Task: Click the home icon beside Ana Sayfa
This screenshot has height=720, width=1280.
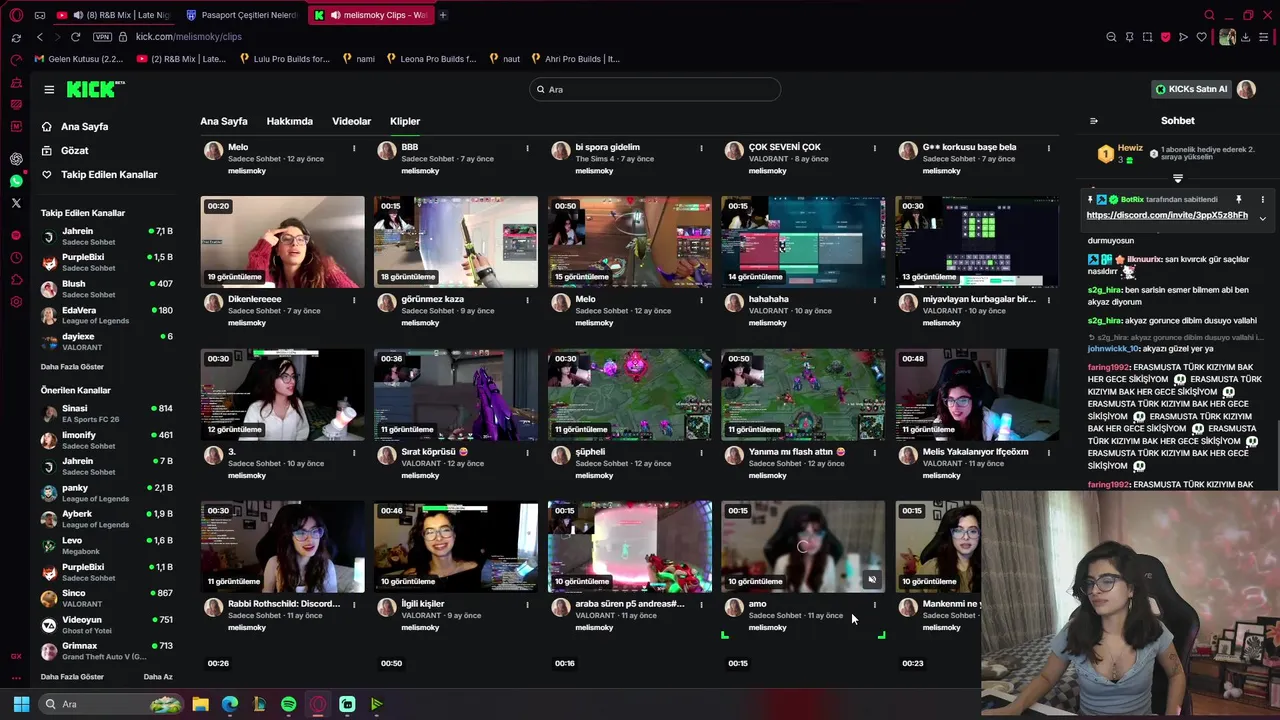Action: pyautogui.click(x=47, y=127)
